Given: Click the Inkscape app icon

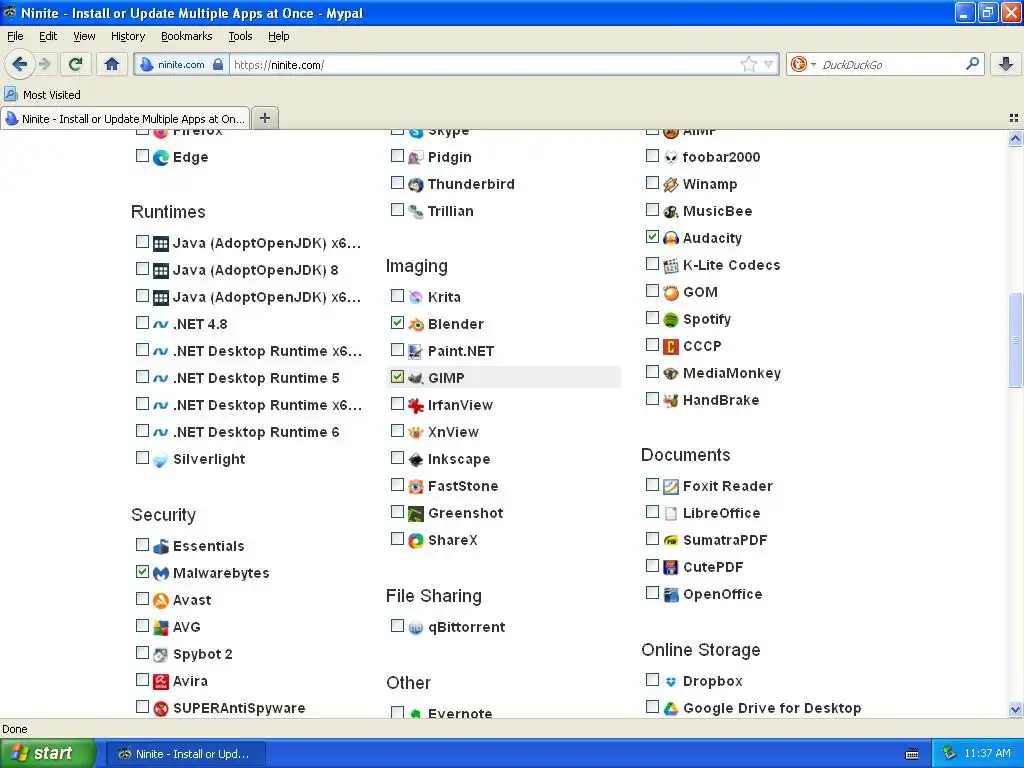Looking at the screenshot, I should coord(416,460).
